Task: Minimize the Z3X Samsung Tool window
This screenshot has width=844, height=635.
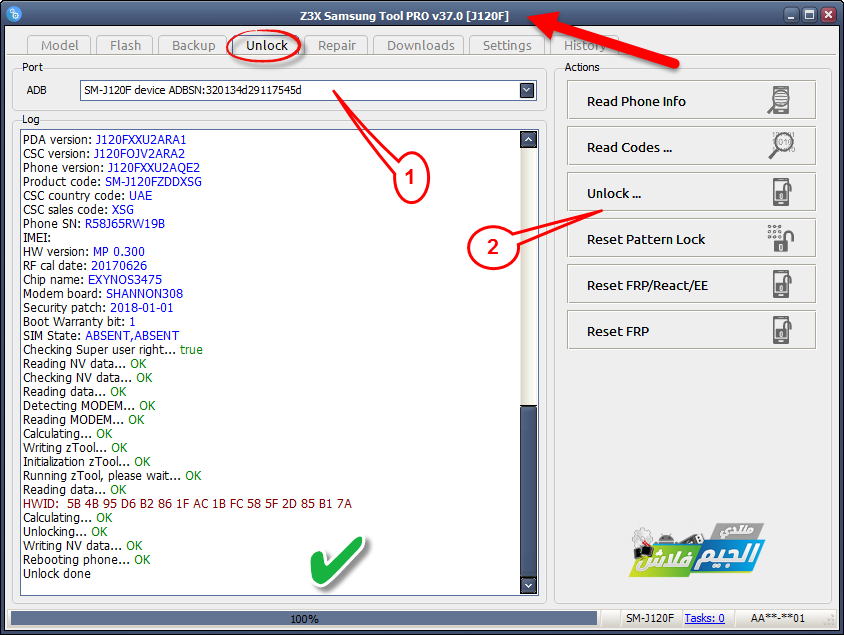Action: point(790,15)
